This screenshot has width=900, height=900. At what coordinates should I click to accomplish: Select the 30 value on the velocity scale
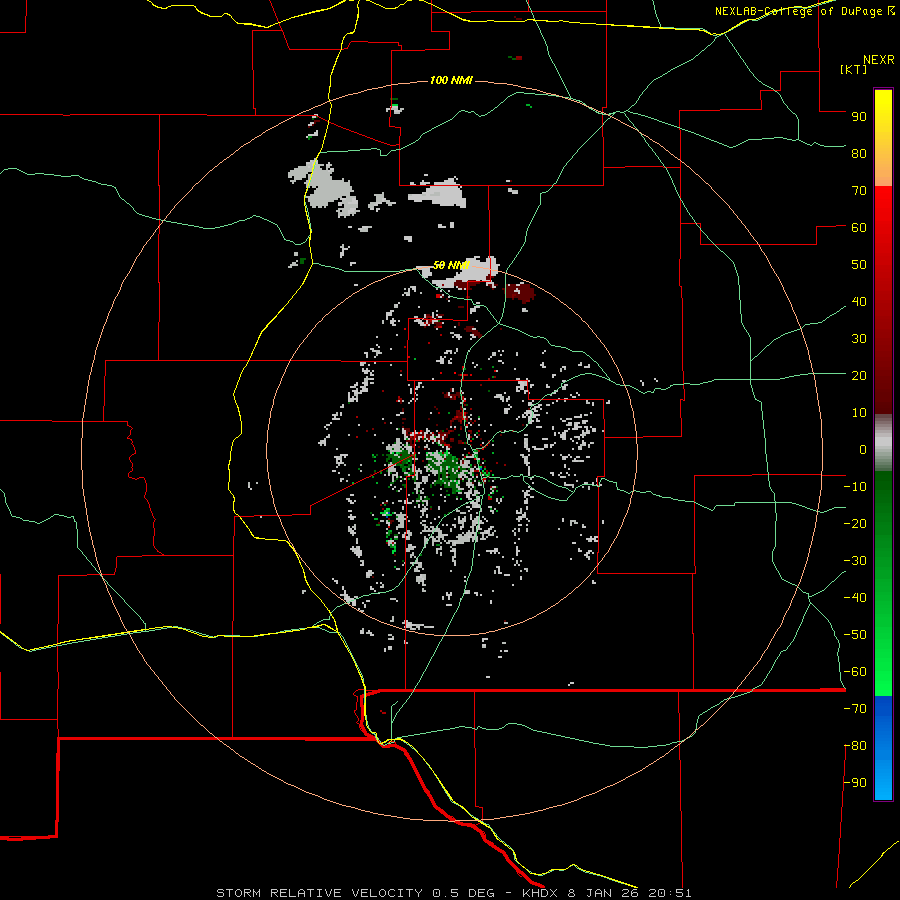pos(859,339)
